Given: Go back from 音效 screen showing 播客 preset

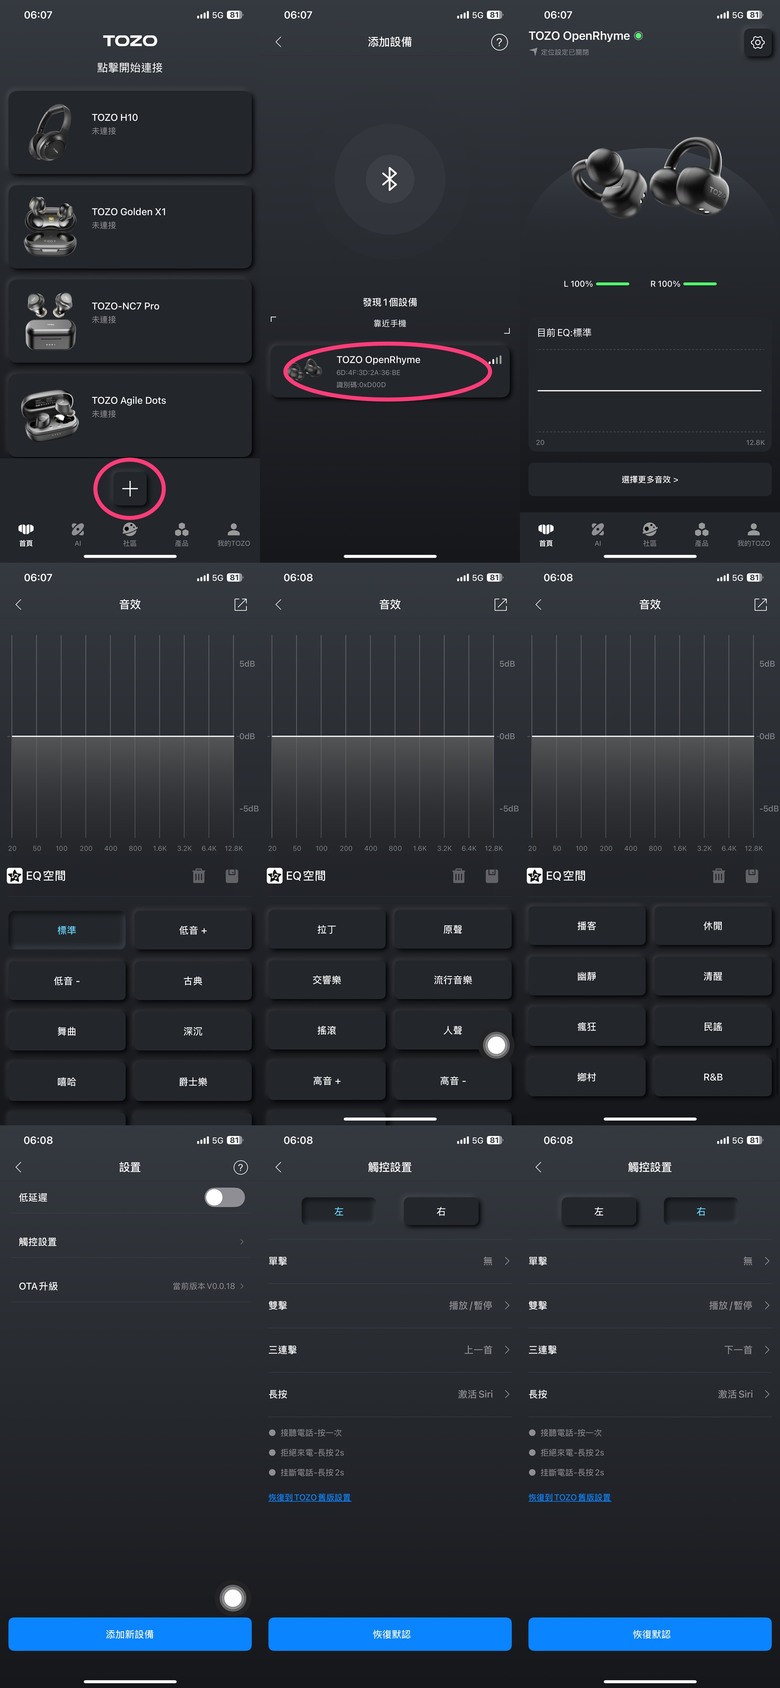Looking at the screenshot, I should click(x=538, y=605).
